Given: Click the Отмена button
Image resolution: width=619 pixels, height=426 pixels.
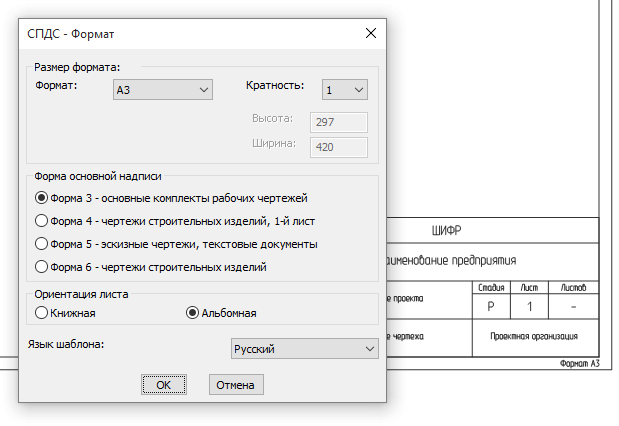Looking at the screenshot, I should coord(236,385).
